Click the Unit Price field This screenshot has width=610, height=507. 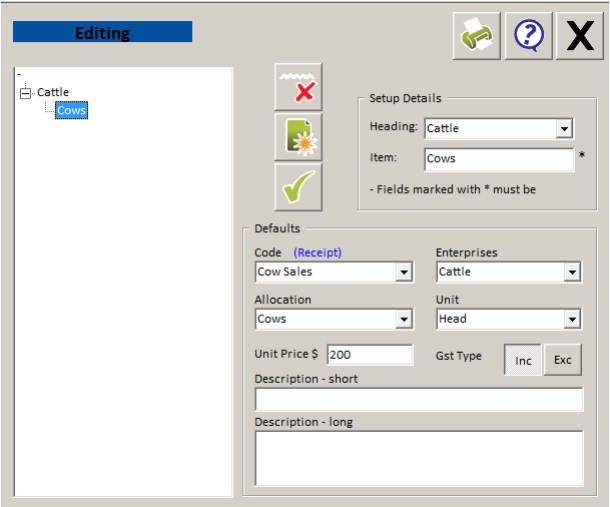[x=370, y=354]
